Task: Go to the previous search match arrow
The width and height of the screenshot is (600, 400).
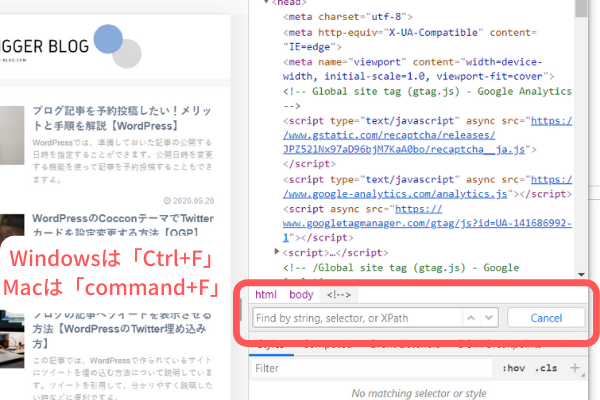Action: [x=471, y=318]
